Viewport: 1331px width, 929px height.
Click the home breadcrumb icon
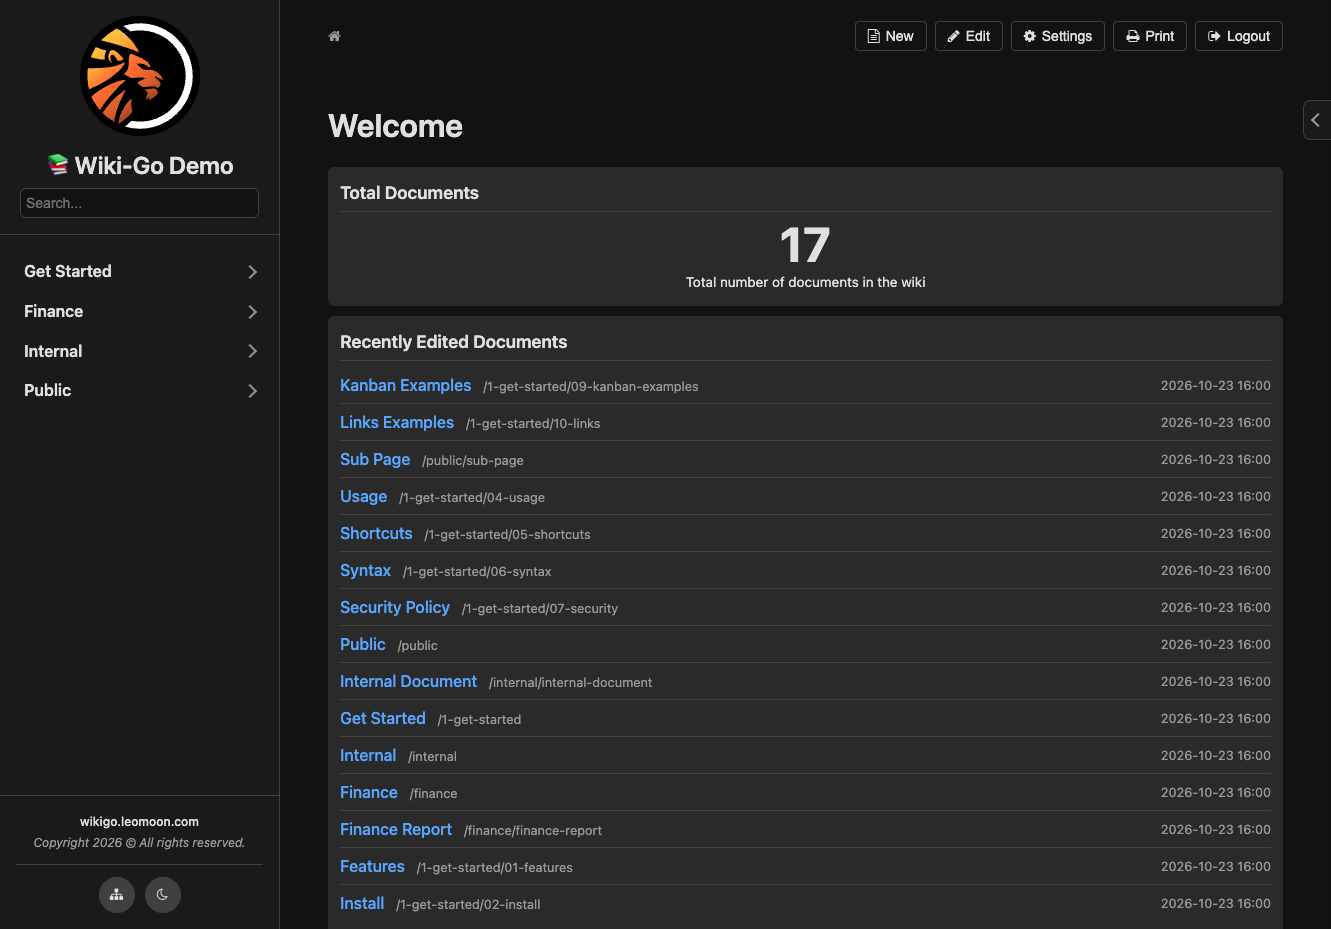(335, 36)
